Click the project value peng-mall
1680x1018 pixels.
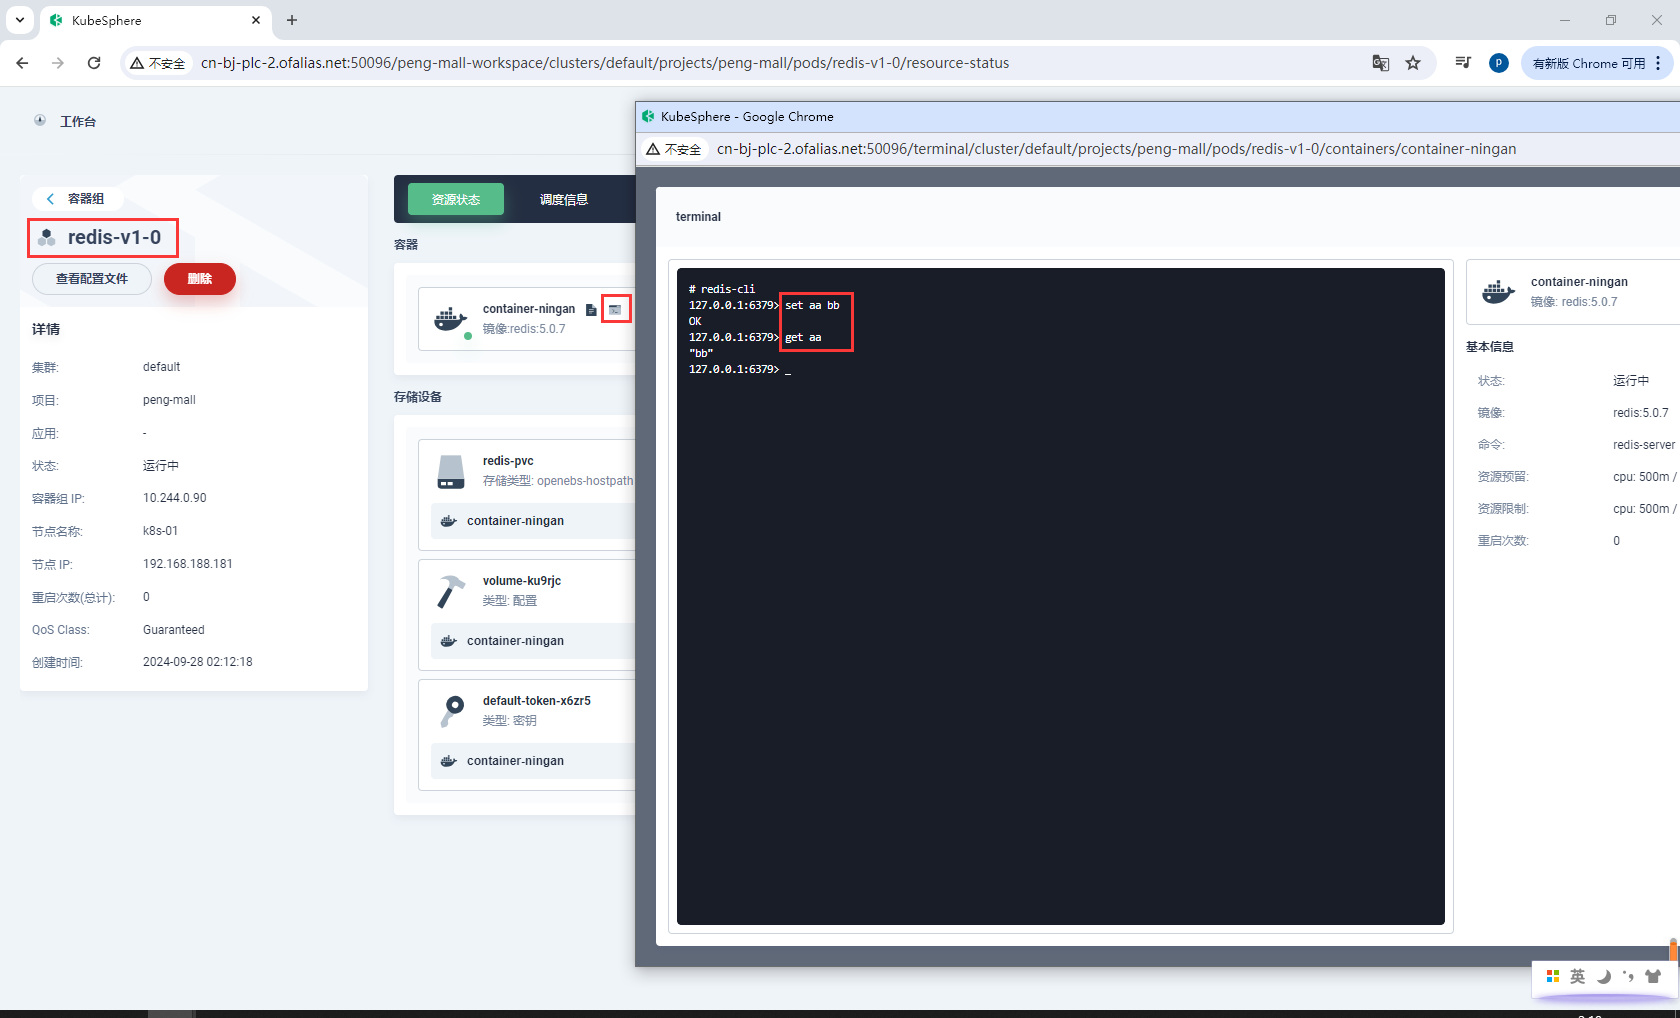point(169,400)
